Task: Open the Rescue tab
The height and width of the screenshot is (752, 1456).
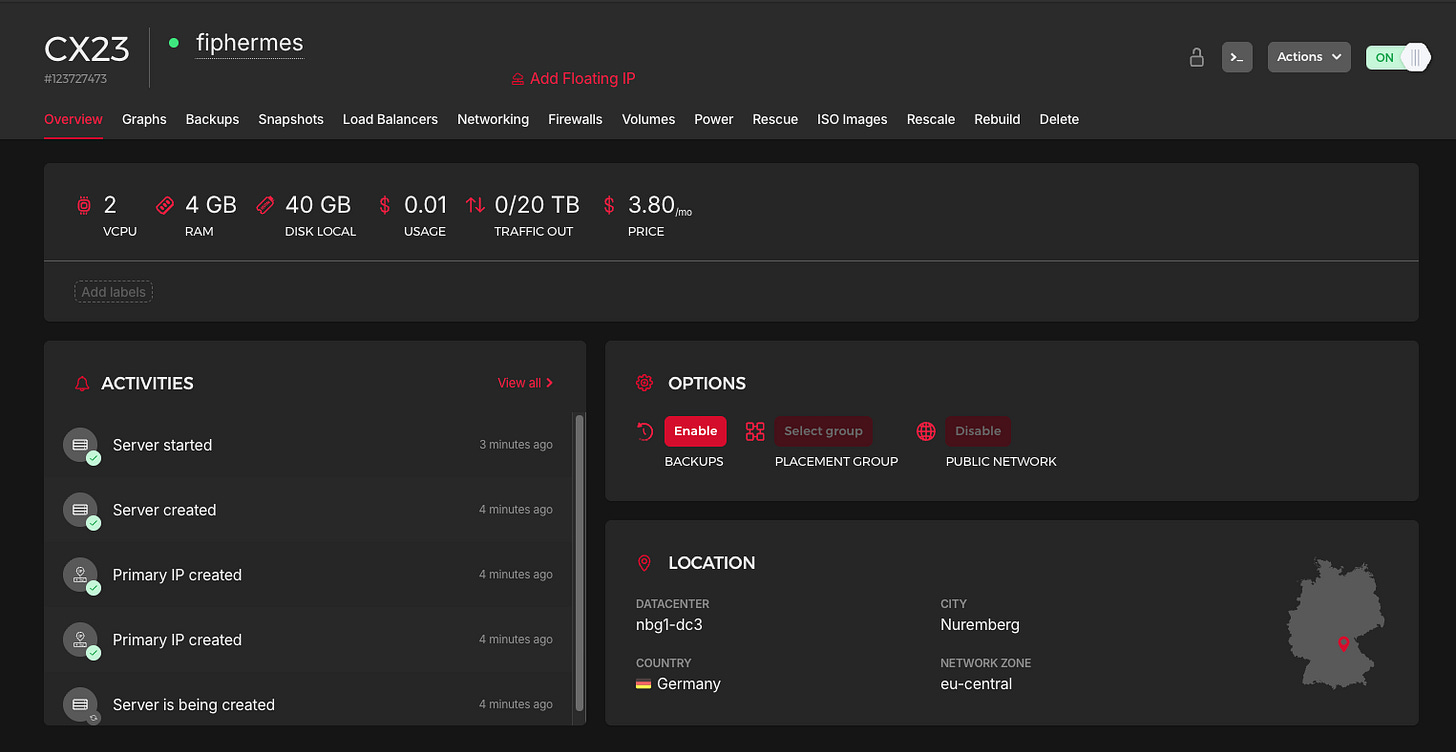Action: (775, 119)
